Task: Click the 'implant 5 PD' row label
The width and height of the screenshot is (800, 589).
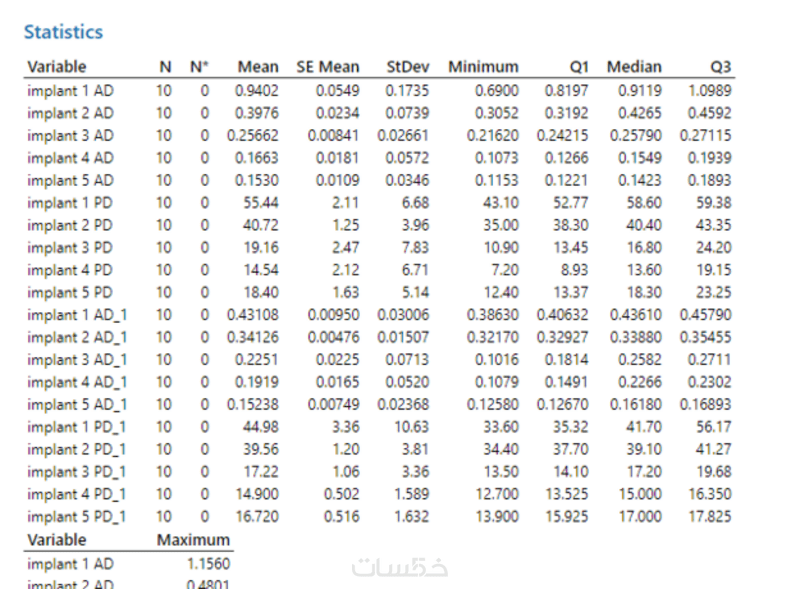Action: pos(70,293)
